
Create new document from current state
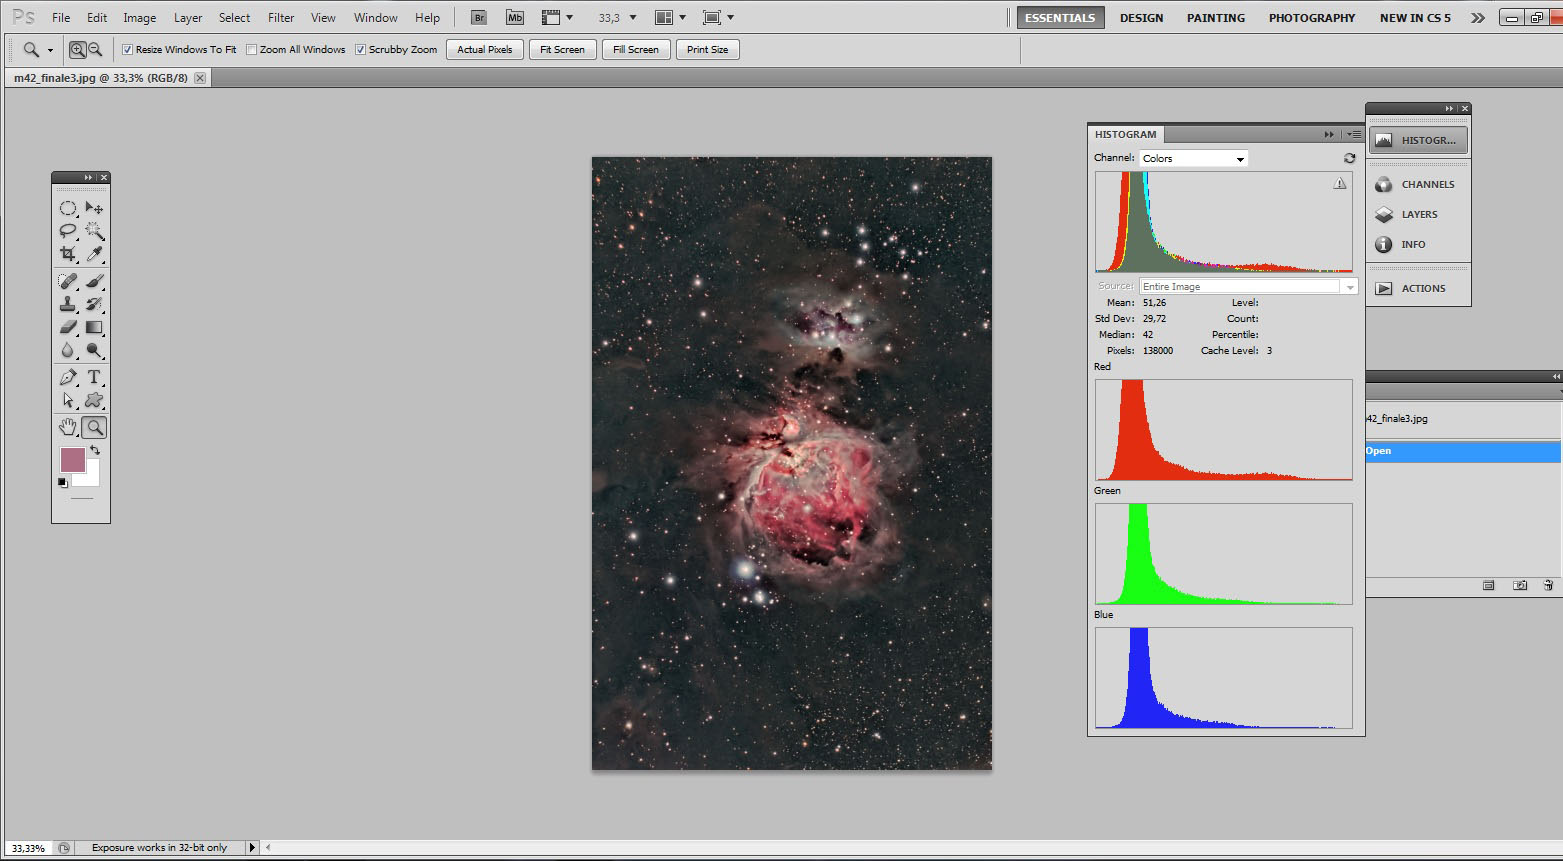click(1488, 585)
